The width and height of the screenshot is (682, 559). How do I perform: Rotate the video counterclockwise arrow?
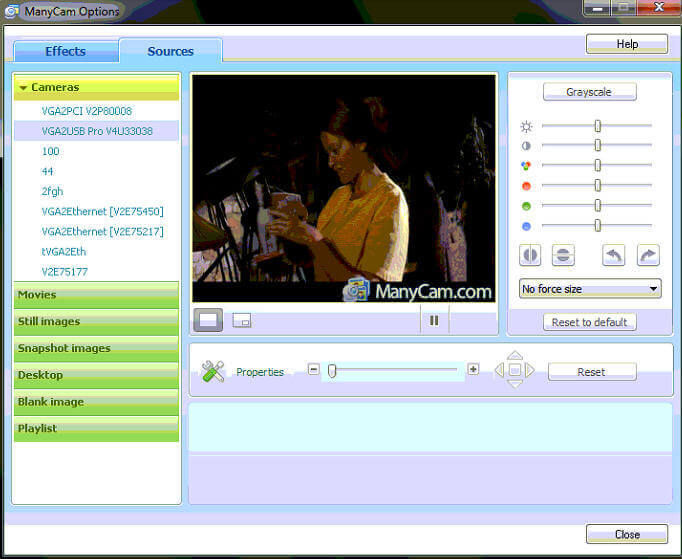(x=613, y=255)
